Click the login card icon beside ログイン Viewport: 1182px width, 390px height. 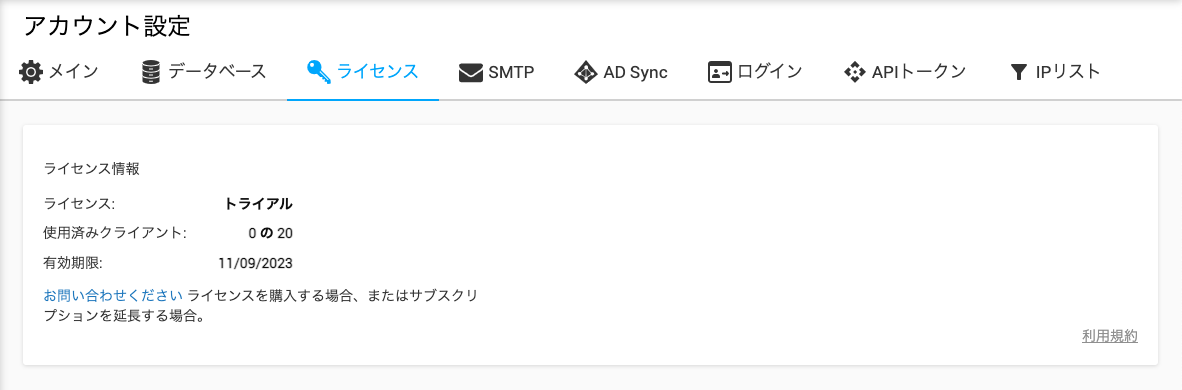pos(720,72)
